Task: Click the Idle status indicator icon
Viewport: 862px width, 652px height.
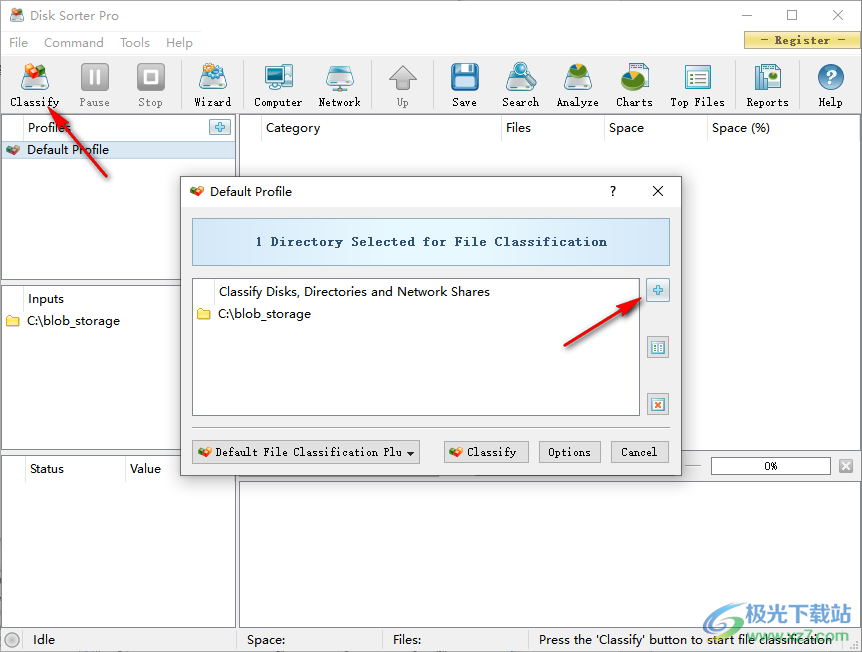Action: 12,640
